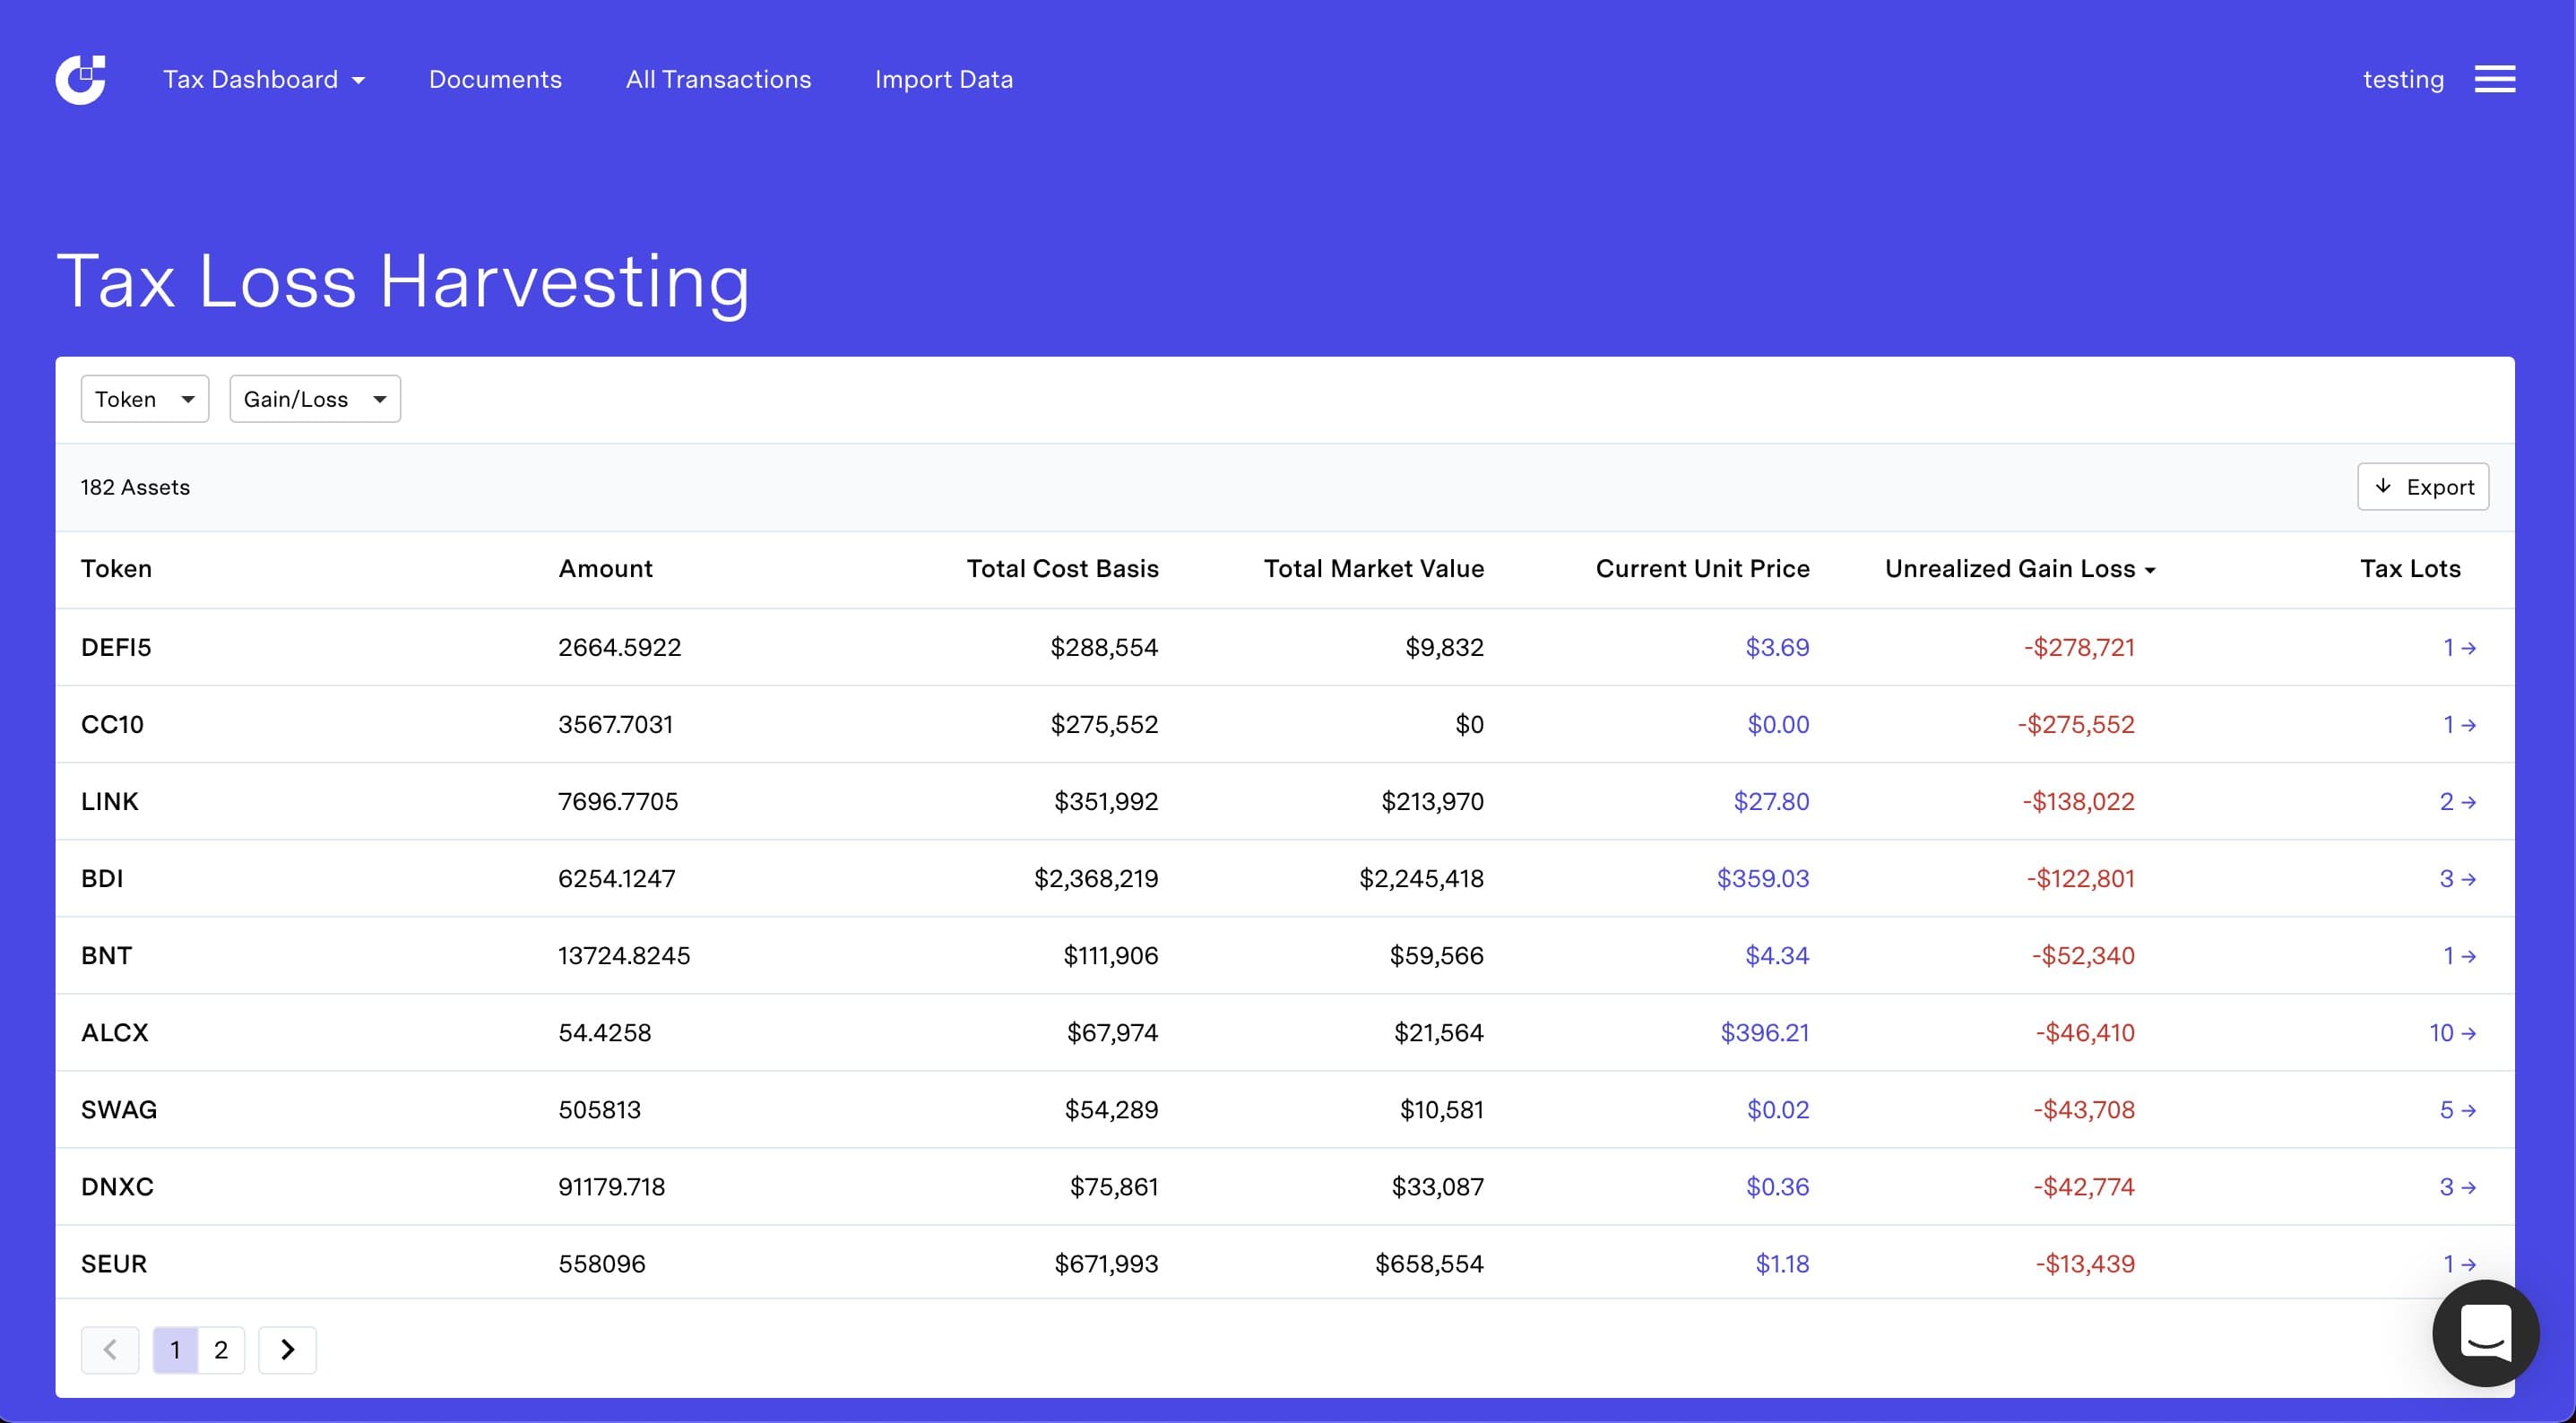2576x1423 pixels.
Task: Click DEFI5 unit price $3.69
Action: pos(1777,647)
